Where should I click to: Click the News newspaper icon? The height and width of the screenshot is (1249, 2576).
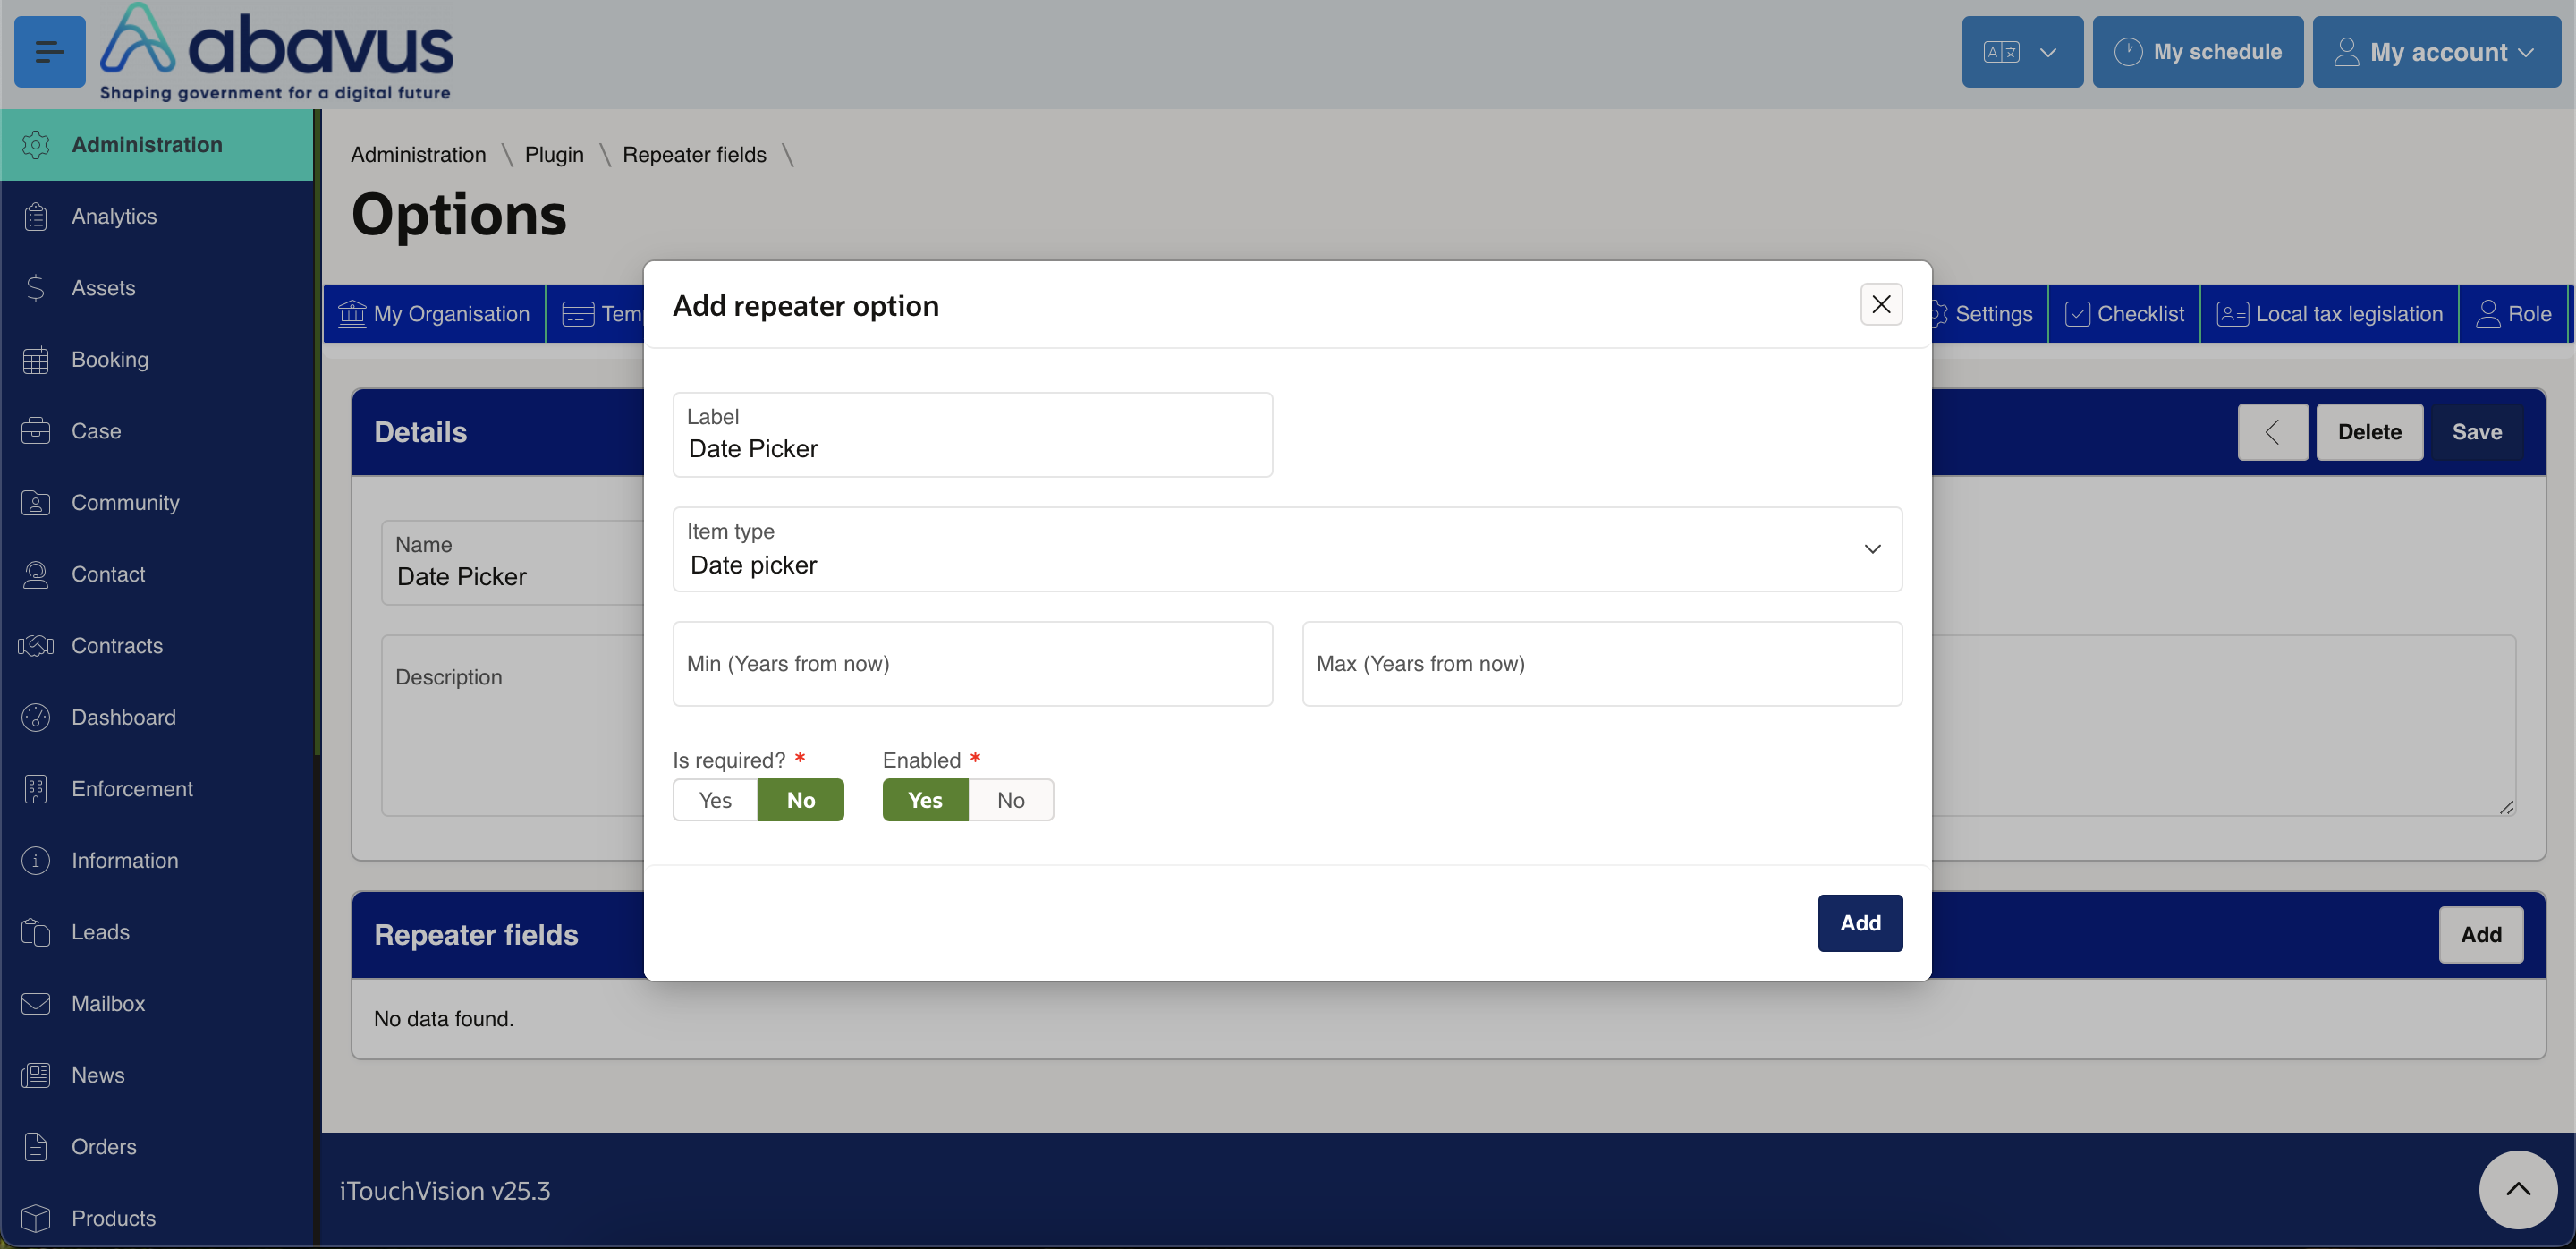[x=36, y=1075]
